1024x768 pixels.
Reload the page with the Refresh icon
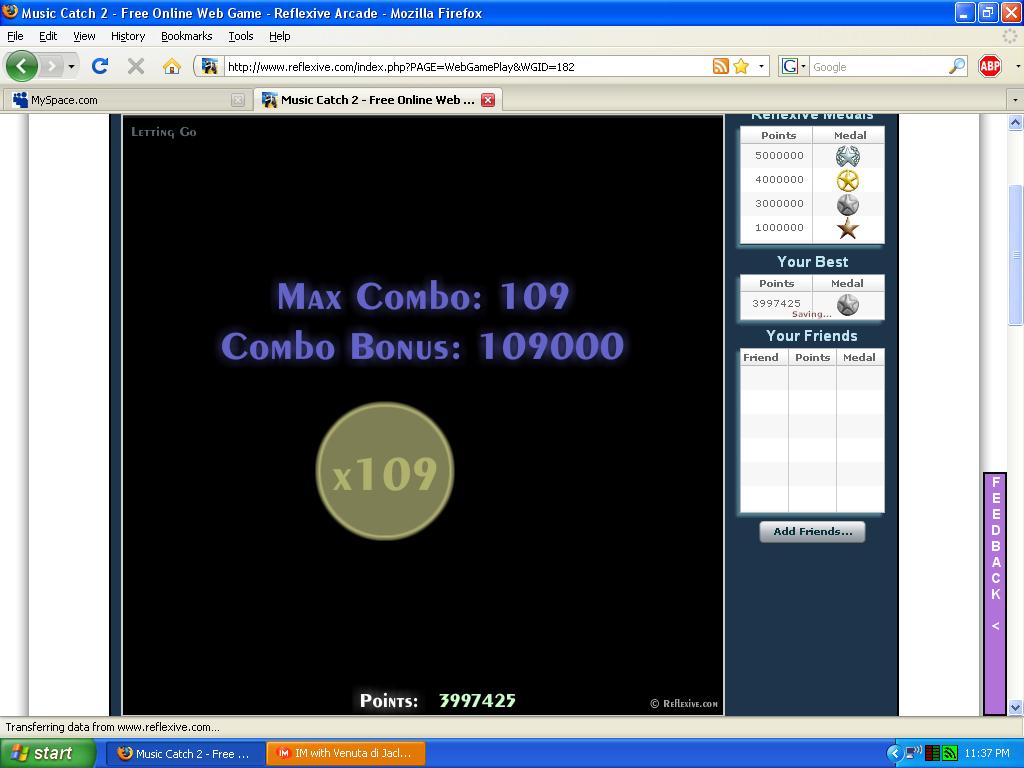click(x=100, y=66)
